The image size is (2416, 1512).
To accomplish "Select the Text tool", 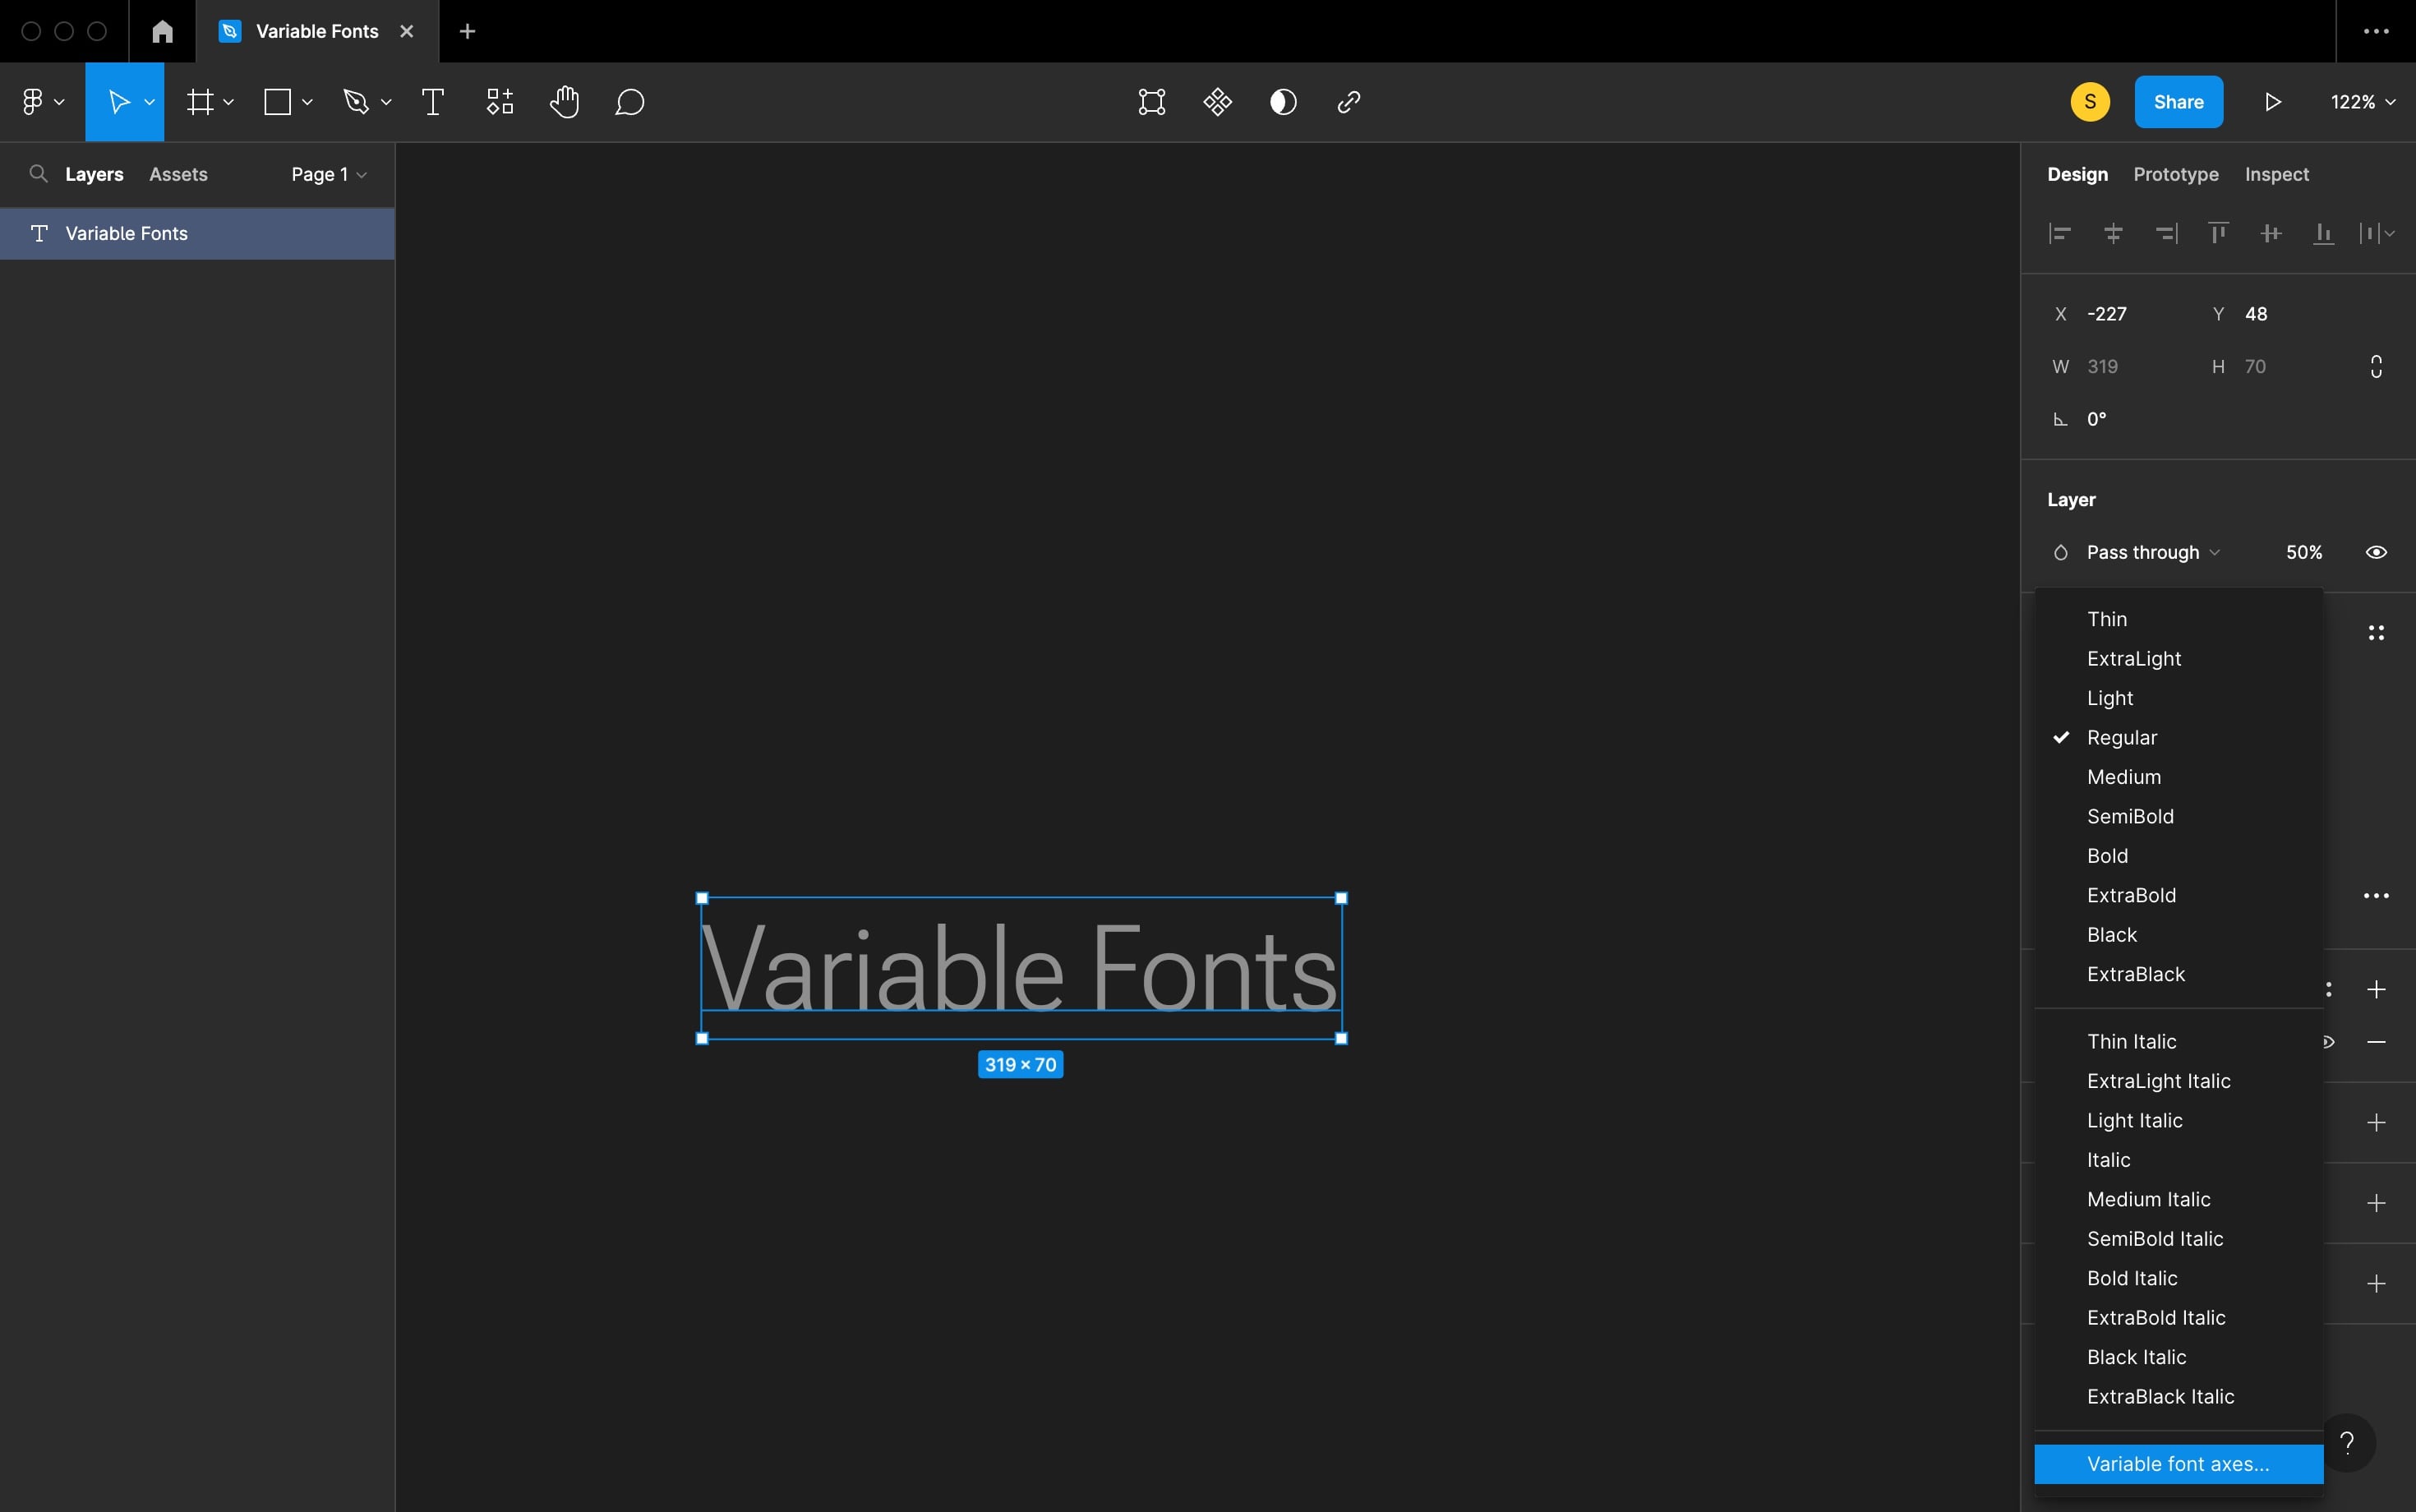I will coord(433,101).
